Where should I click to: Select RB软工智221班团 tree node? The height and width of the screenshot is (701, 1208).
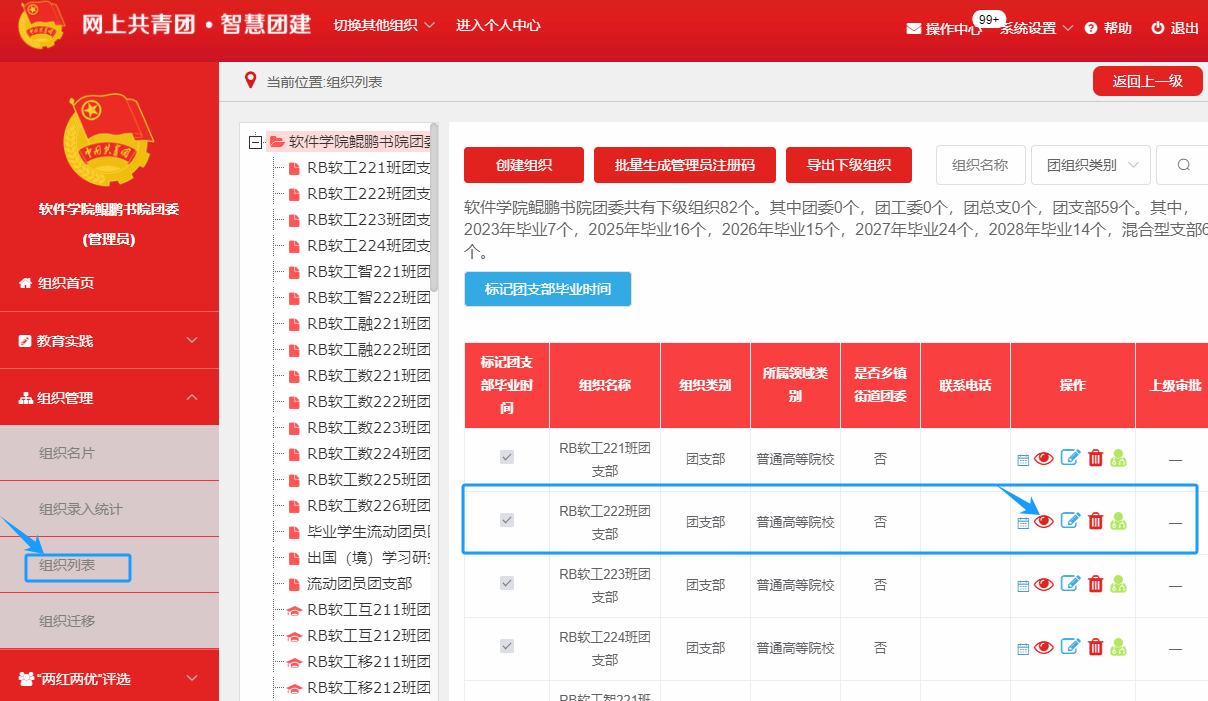[x=369, y=271]
